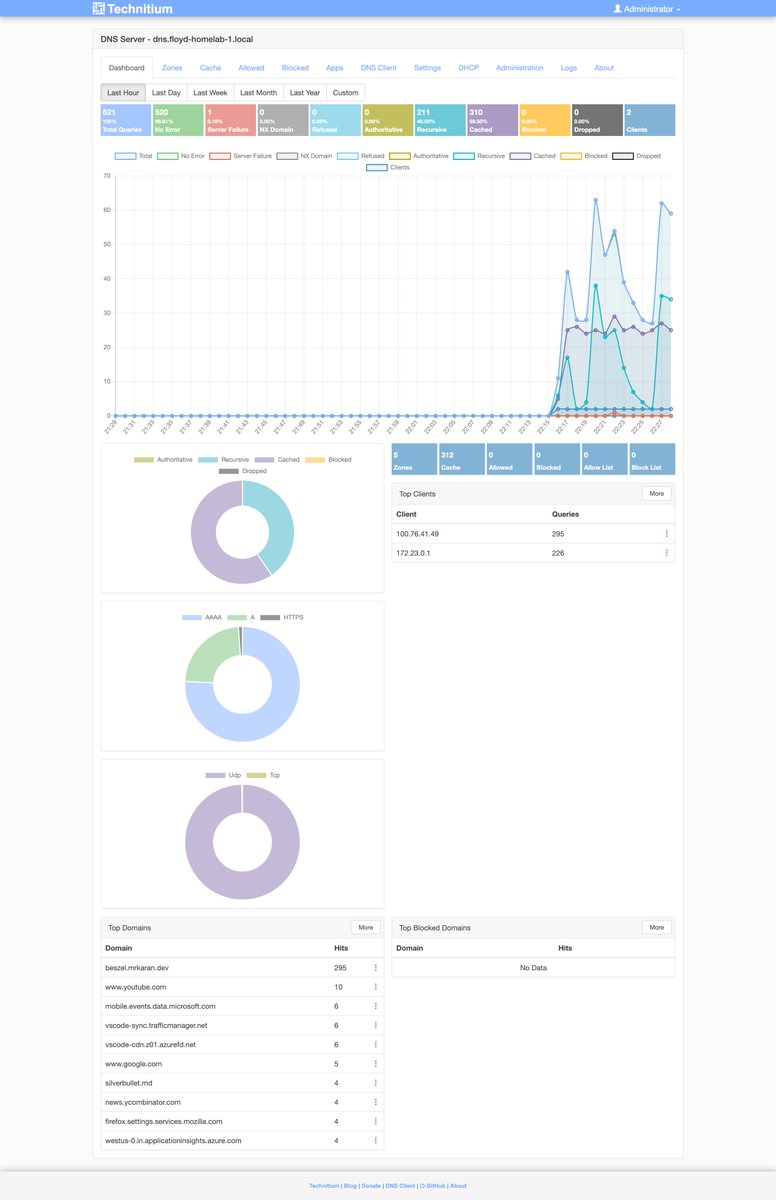Open options menu for client 172.23.0.1
776x1200 pixels.
[x=666, y=553]
